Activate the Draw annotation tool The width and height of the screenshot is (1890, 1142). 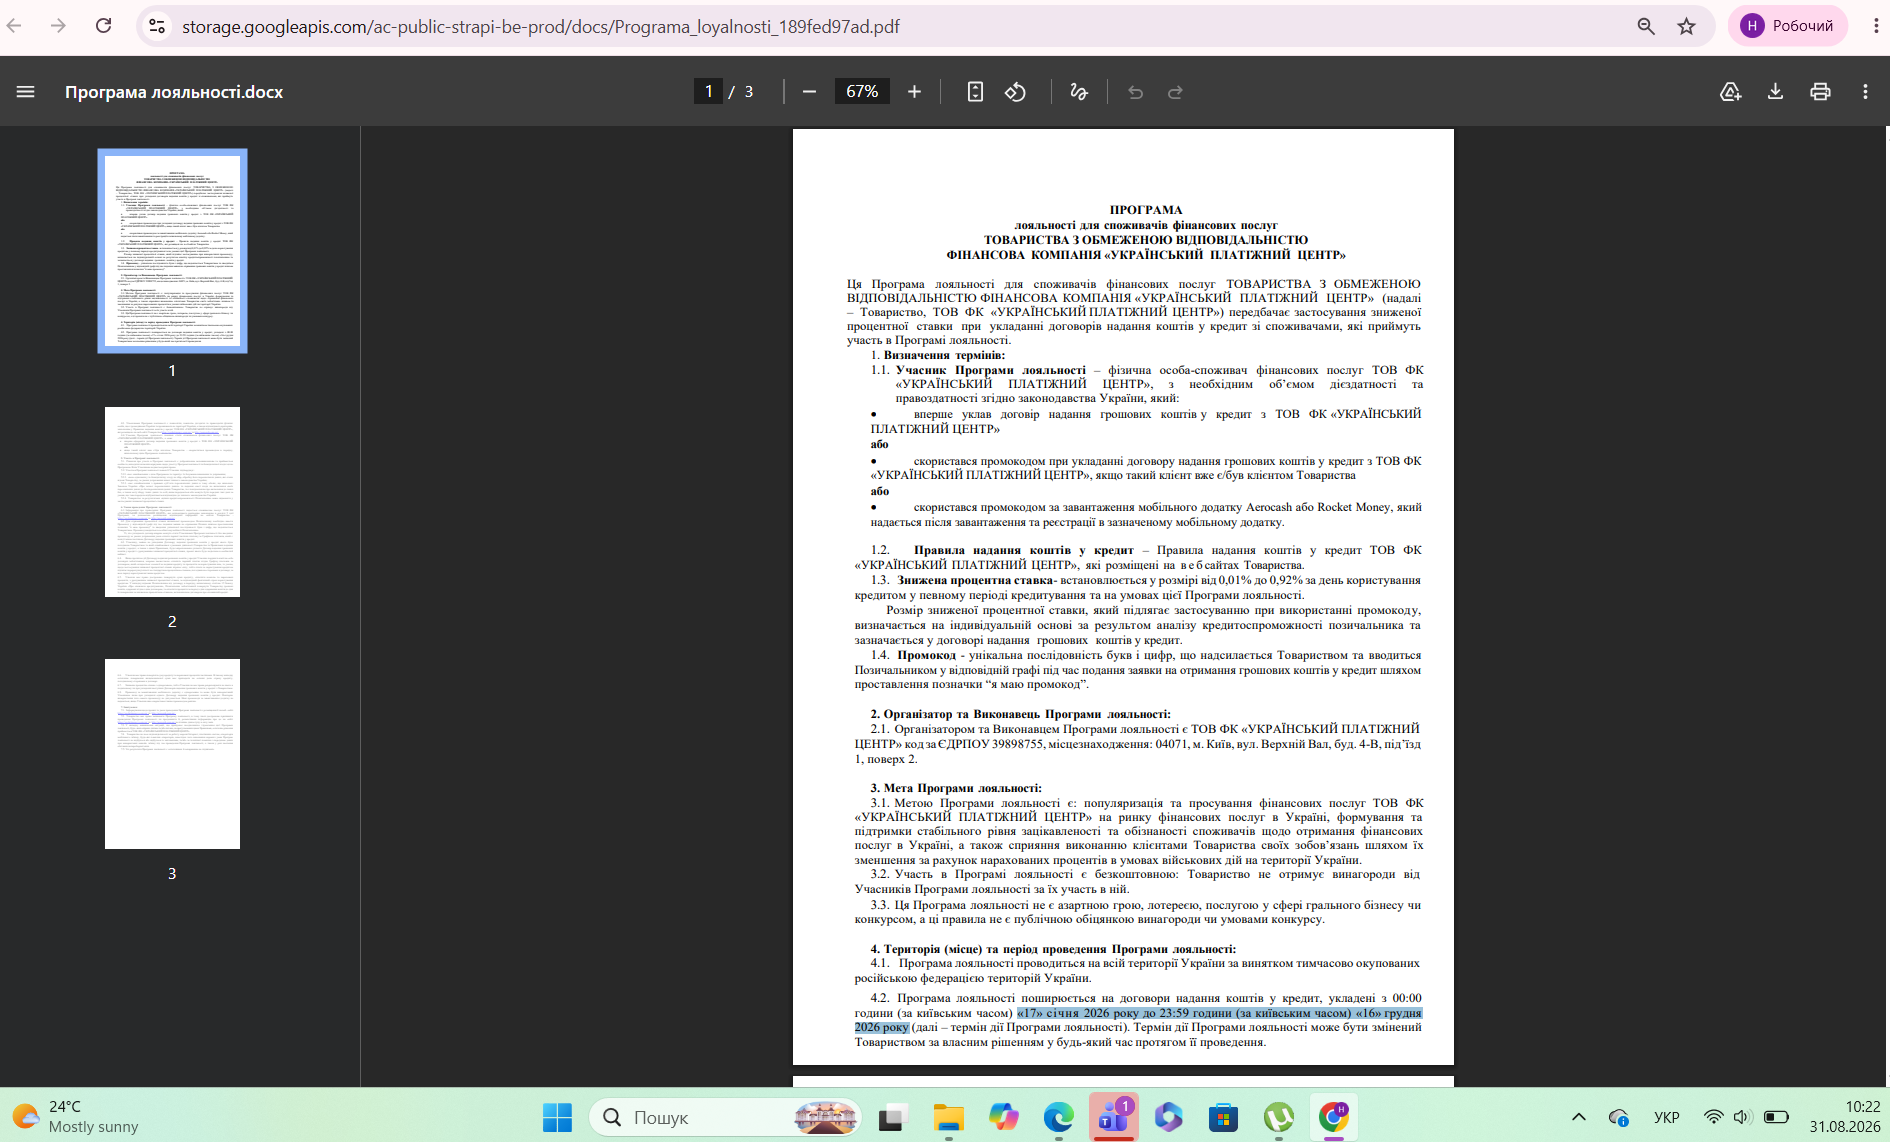[x=1079, y=92]
